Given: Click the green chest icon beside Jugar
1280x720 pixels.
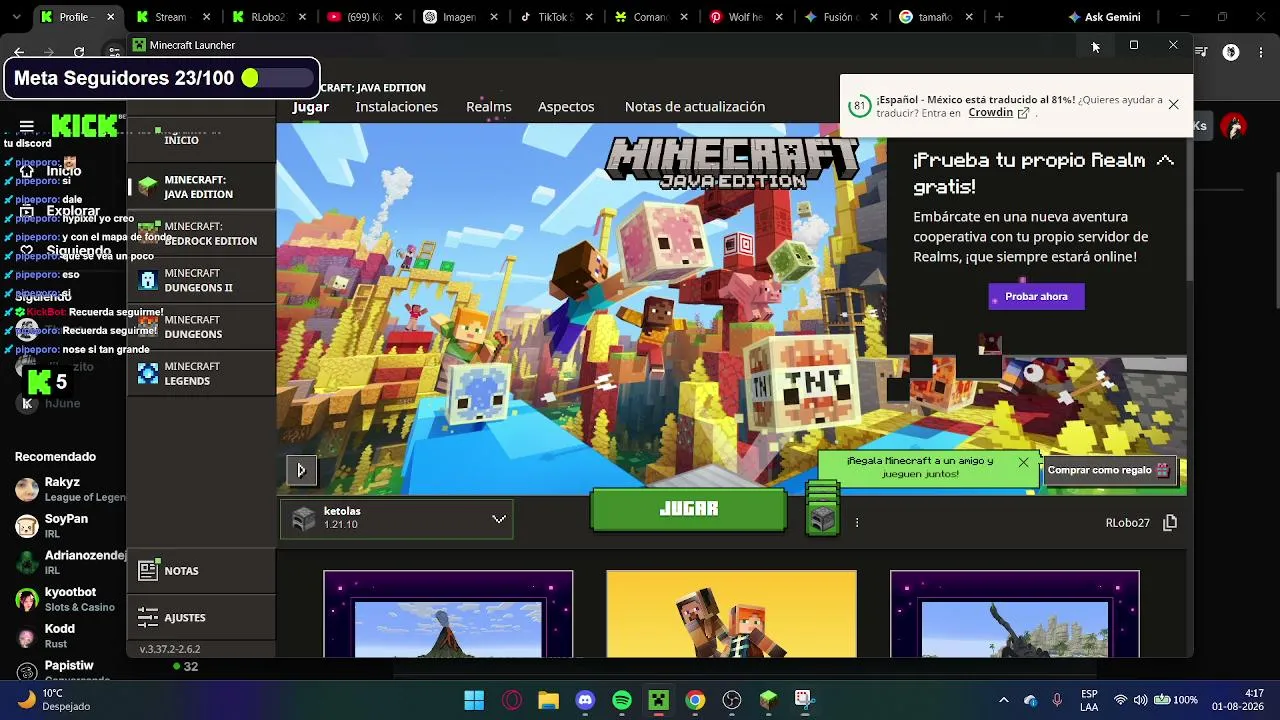Looking at the screenshot, I should click(x=822, y=509).
